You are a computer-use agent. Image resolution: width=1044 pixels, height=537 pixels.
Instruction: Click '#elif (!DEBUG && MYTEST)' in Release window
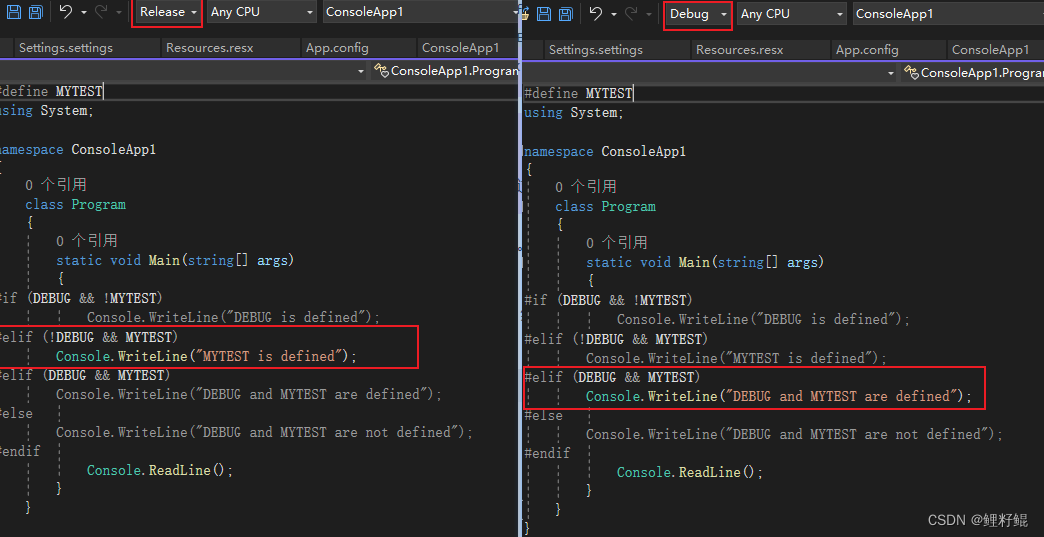(89, 337)
